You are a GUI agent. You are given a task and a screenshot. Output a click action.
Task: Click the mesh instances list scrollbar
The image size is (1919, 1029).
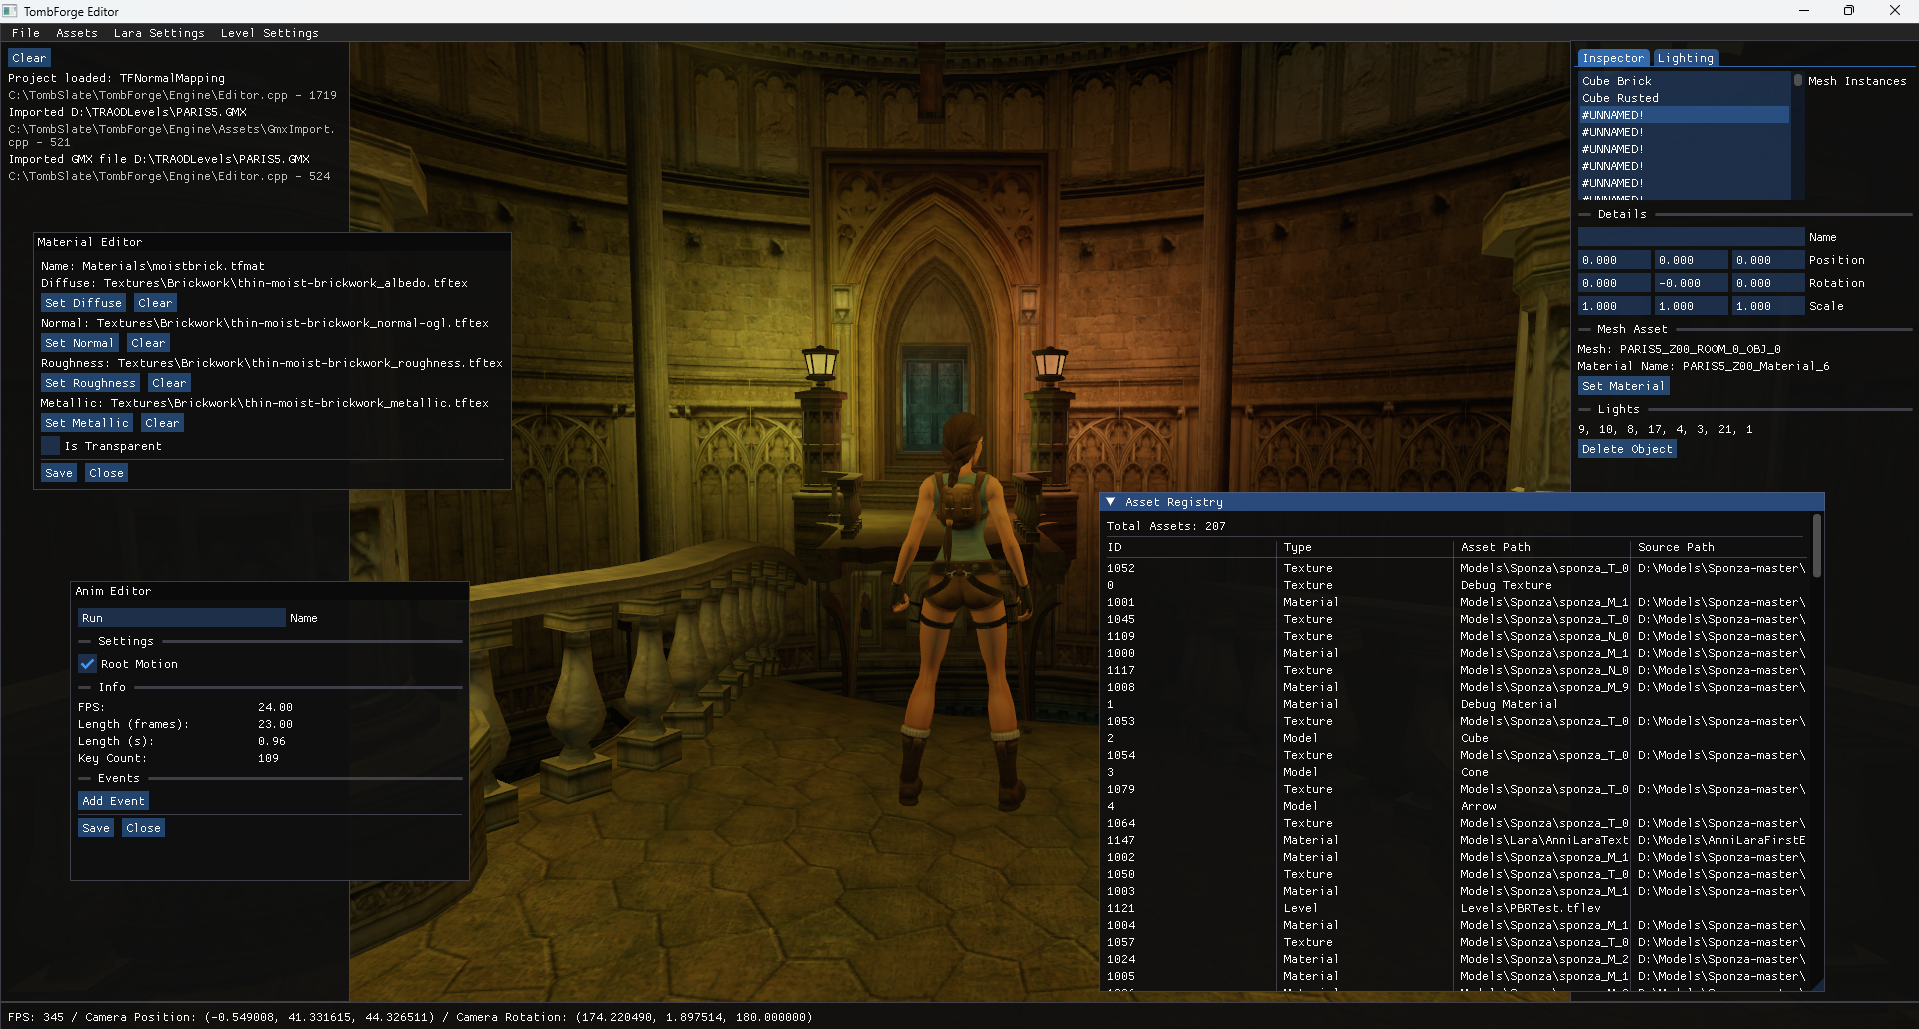pos(1797,82)
